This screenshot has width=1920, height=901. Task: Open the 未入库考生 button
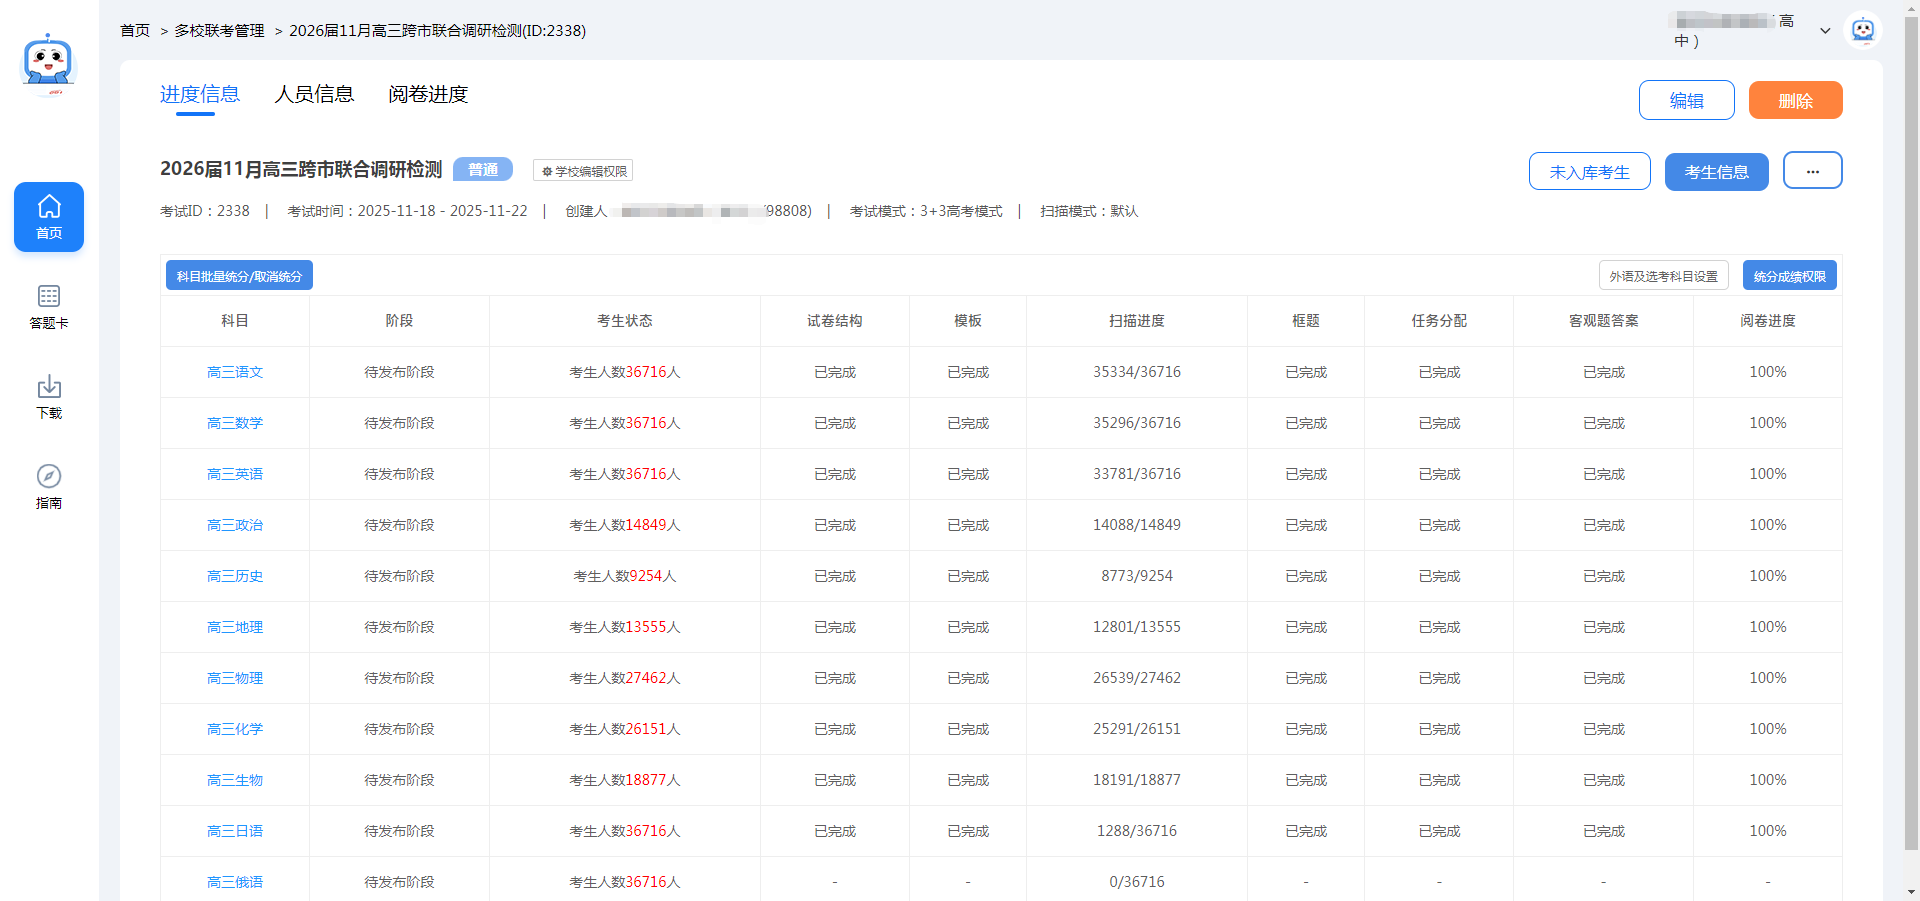click(x=1589, y=172)
